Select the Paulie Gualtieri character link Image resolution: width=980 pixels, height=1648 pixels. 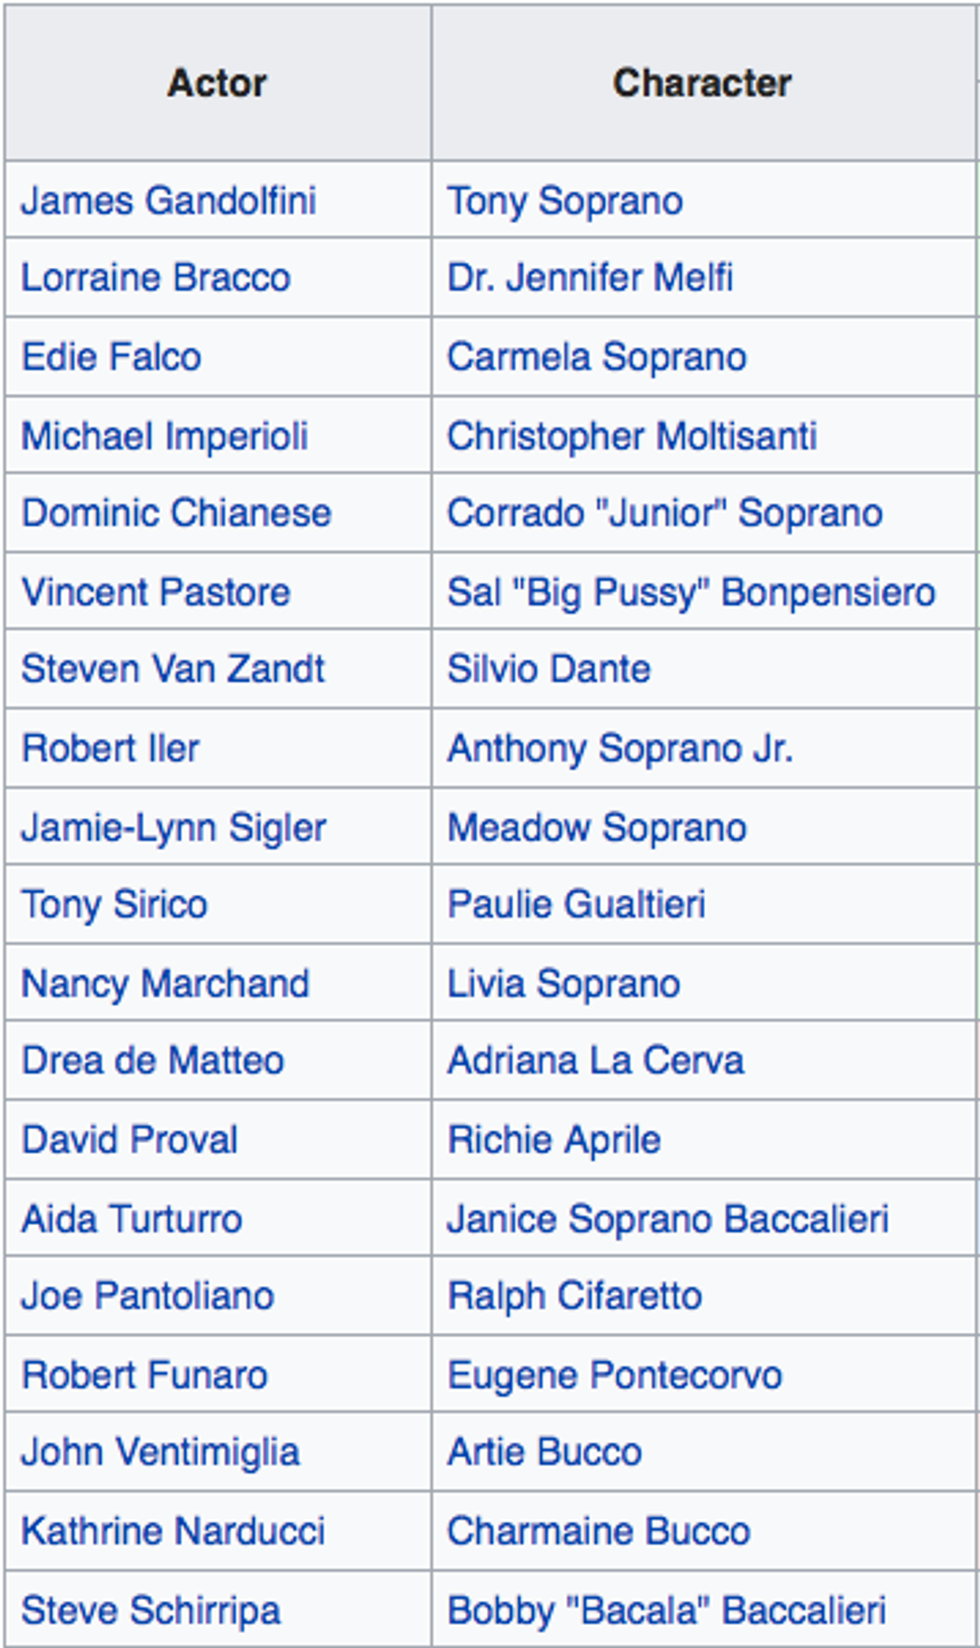[576, 905]
